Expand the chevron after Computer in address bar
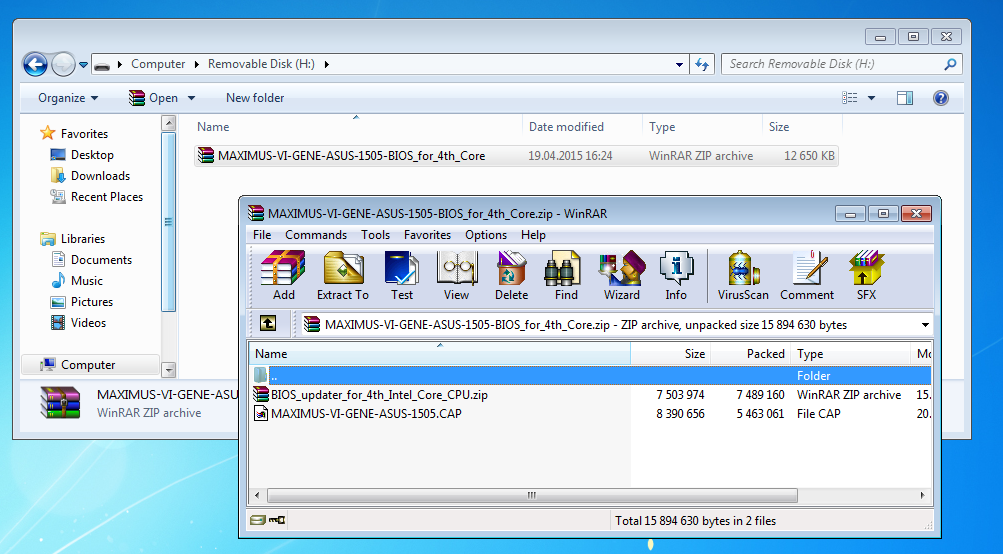1003x554 pixels. [196, 64]
